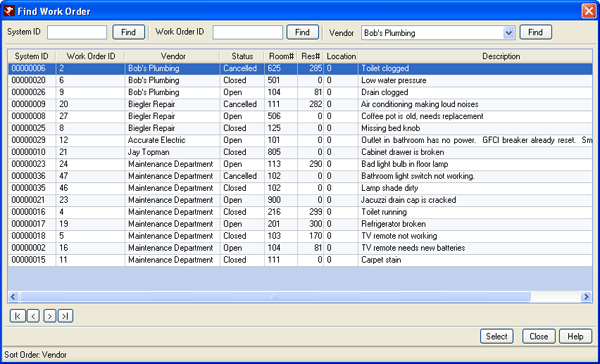This screenshot has width=600, height=364.
Task: Click Find button next to System ID
Action: pyautogui.click(x=129, y=33)
